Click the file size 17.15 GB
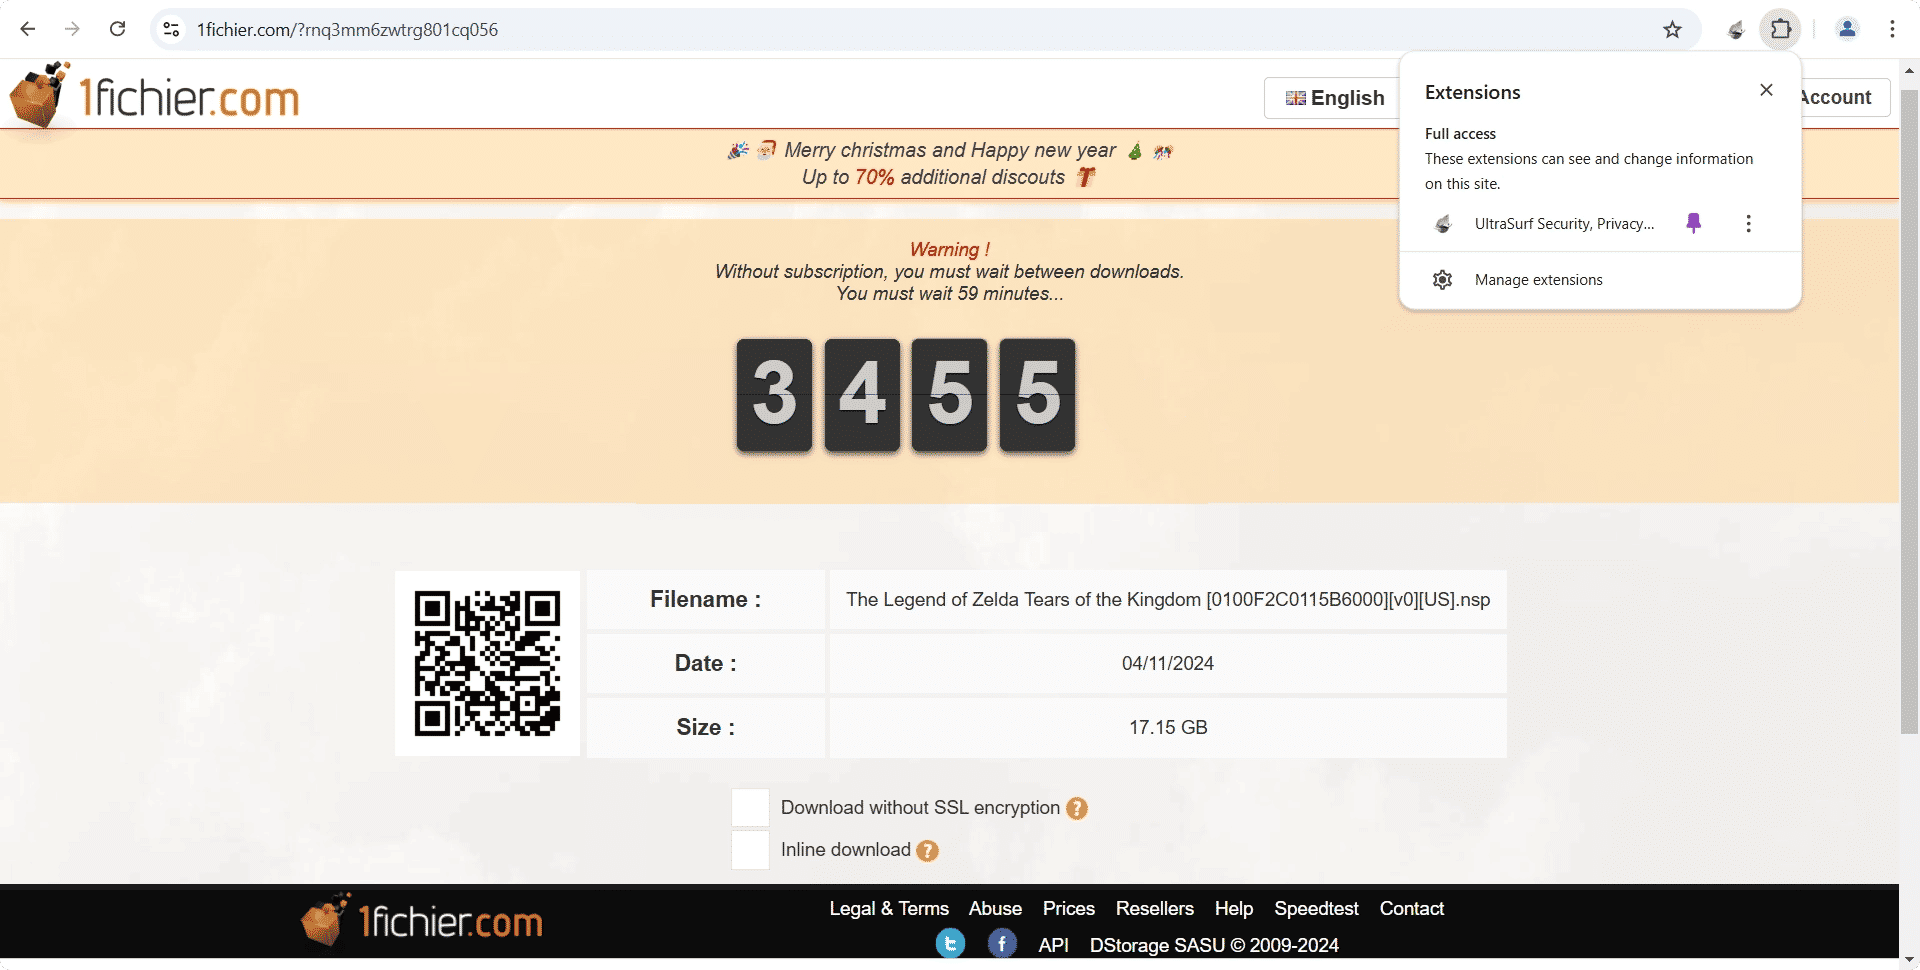The height and width of the screenshot is (970, 1920). click(1168, 727)
